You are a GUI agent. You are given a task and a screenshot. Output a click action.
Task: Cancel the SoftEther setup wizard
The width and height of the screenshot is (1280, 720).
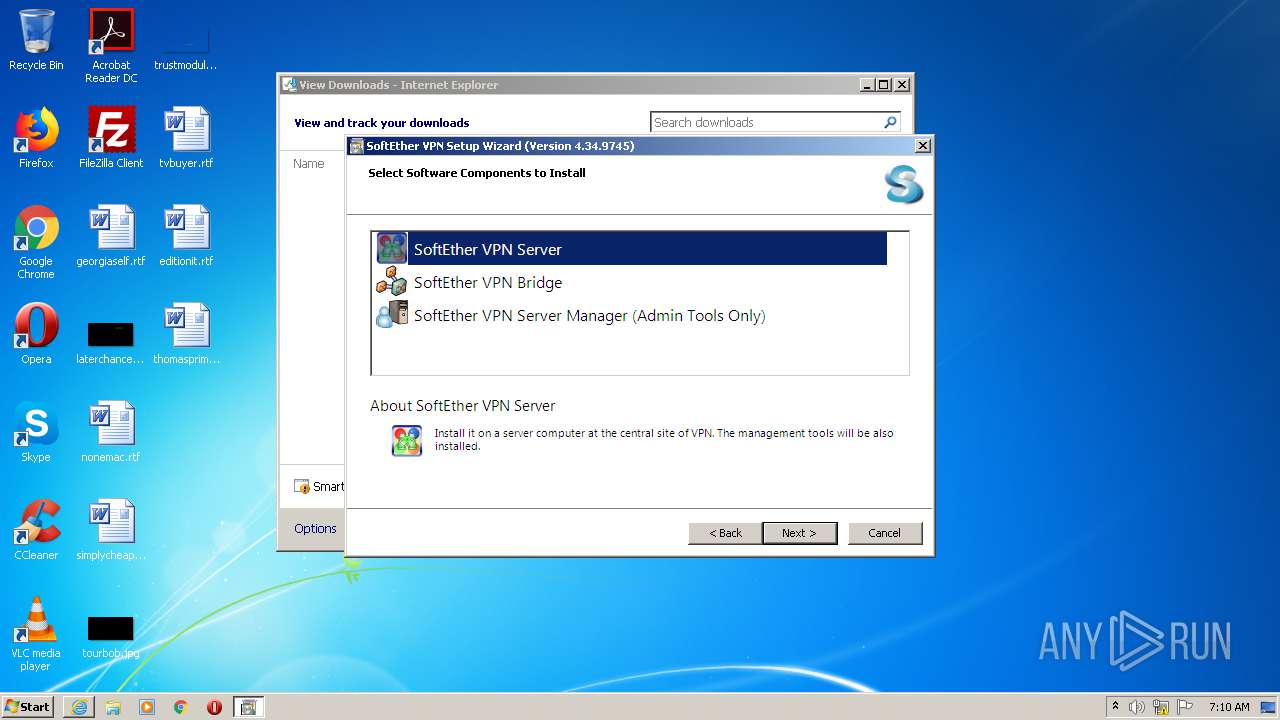pyautogui.click(x=885, y=533)
